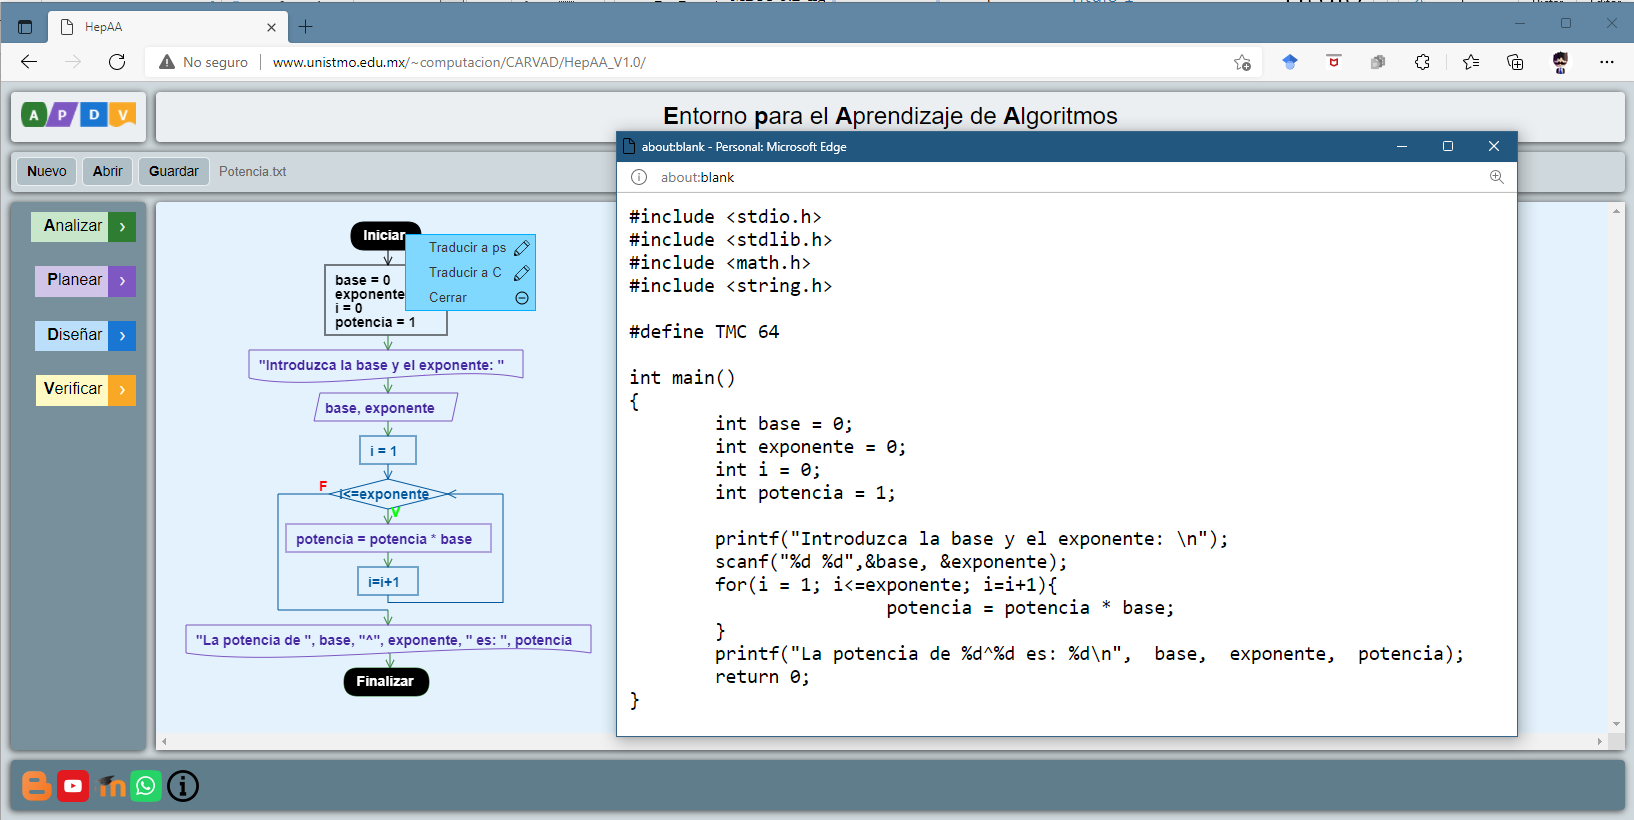
Task: Click the canvas scroll-left arrow
Action: pos(165,742)
